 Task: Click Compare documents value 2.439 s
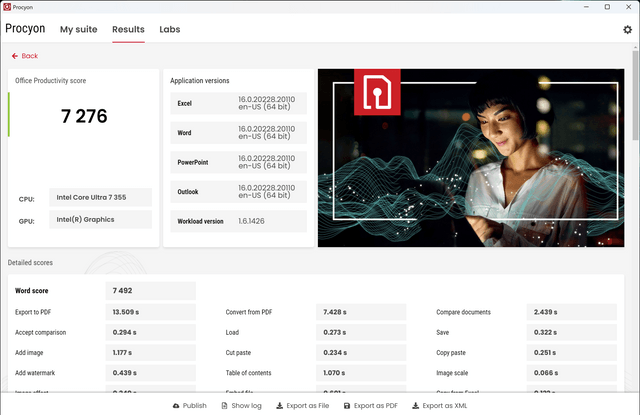[x=572, y=312]
